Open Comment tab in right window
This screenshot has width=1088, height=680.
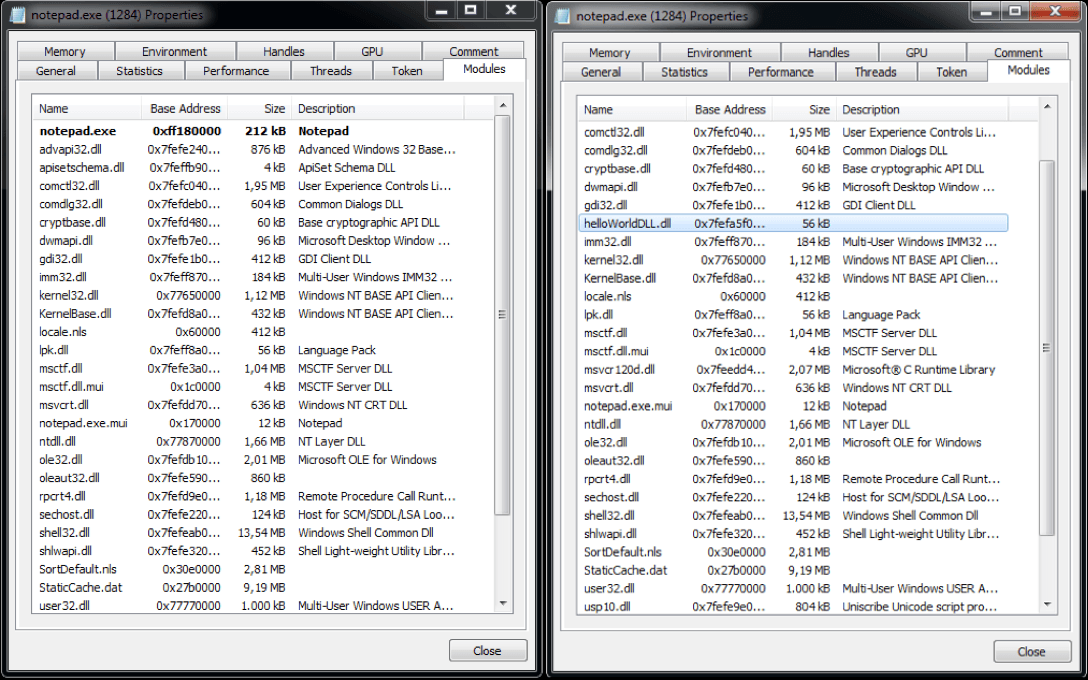point(1018,53)
